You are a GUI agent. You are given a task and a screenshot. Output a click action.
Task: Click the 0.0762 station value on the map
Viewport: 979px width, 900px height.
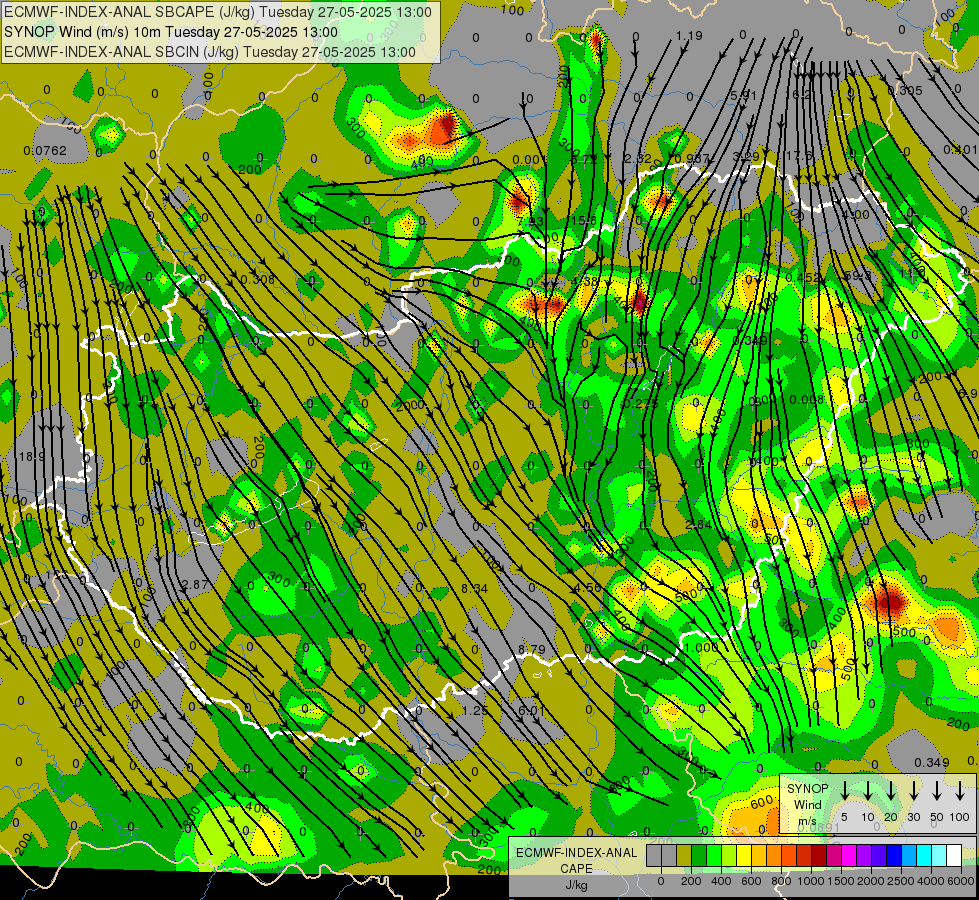45,151
